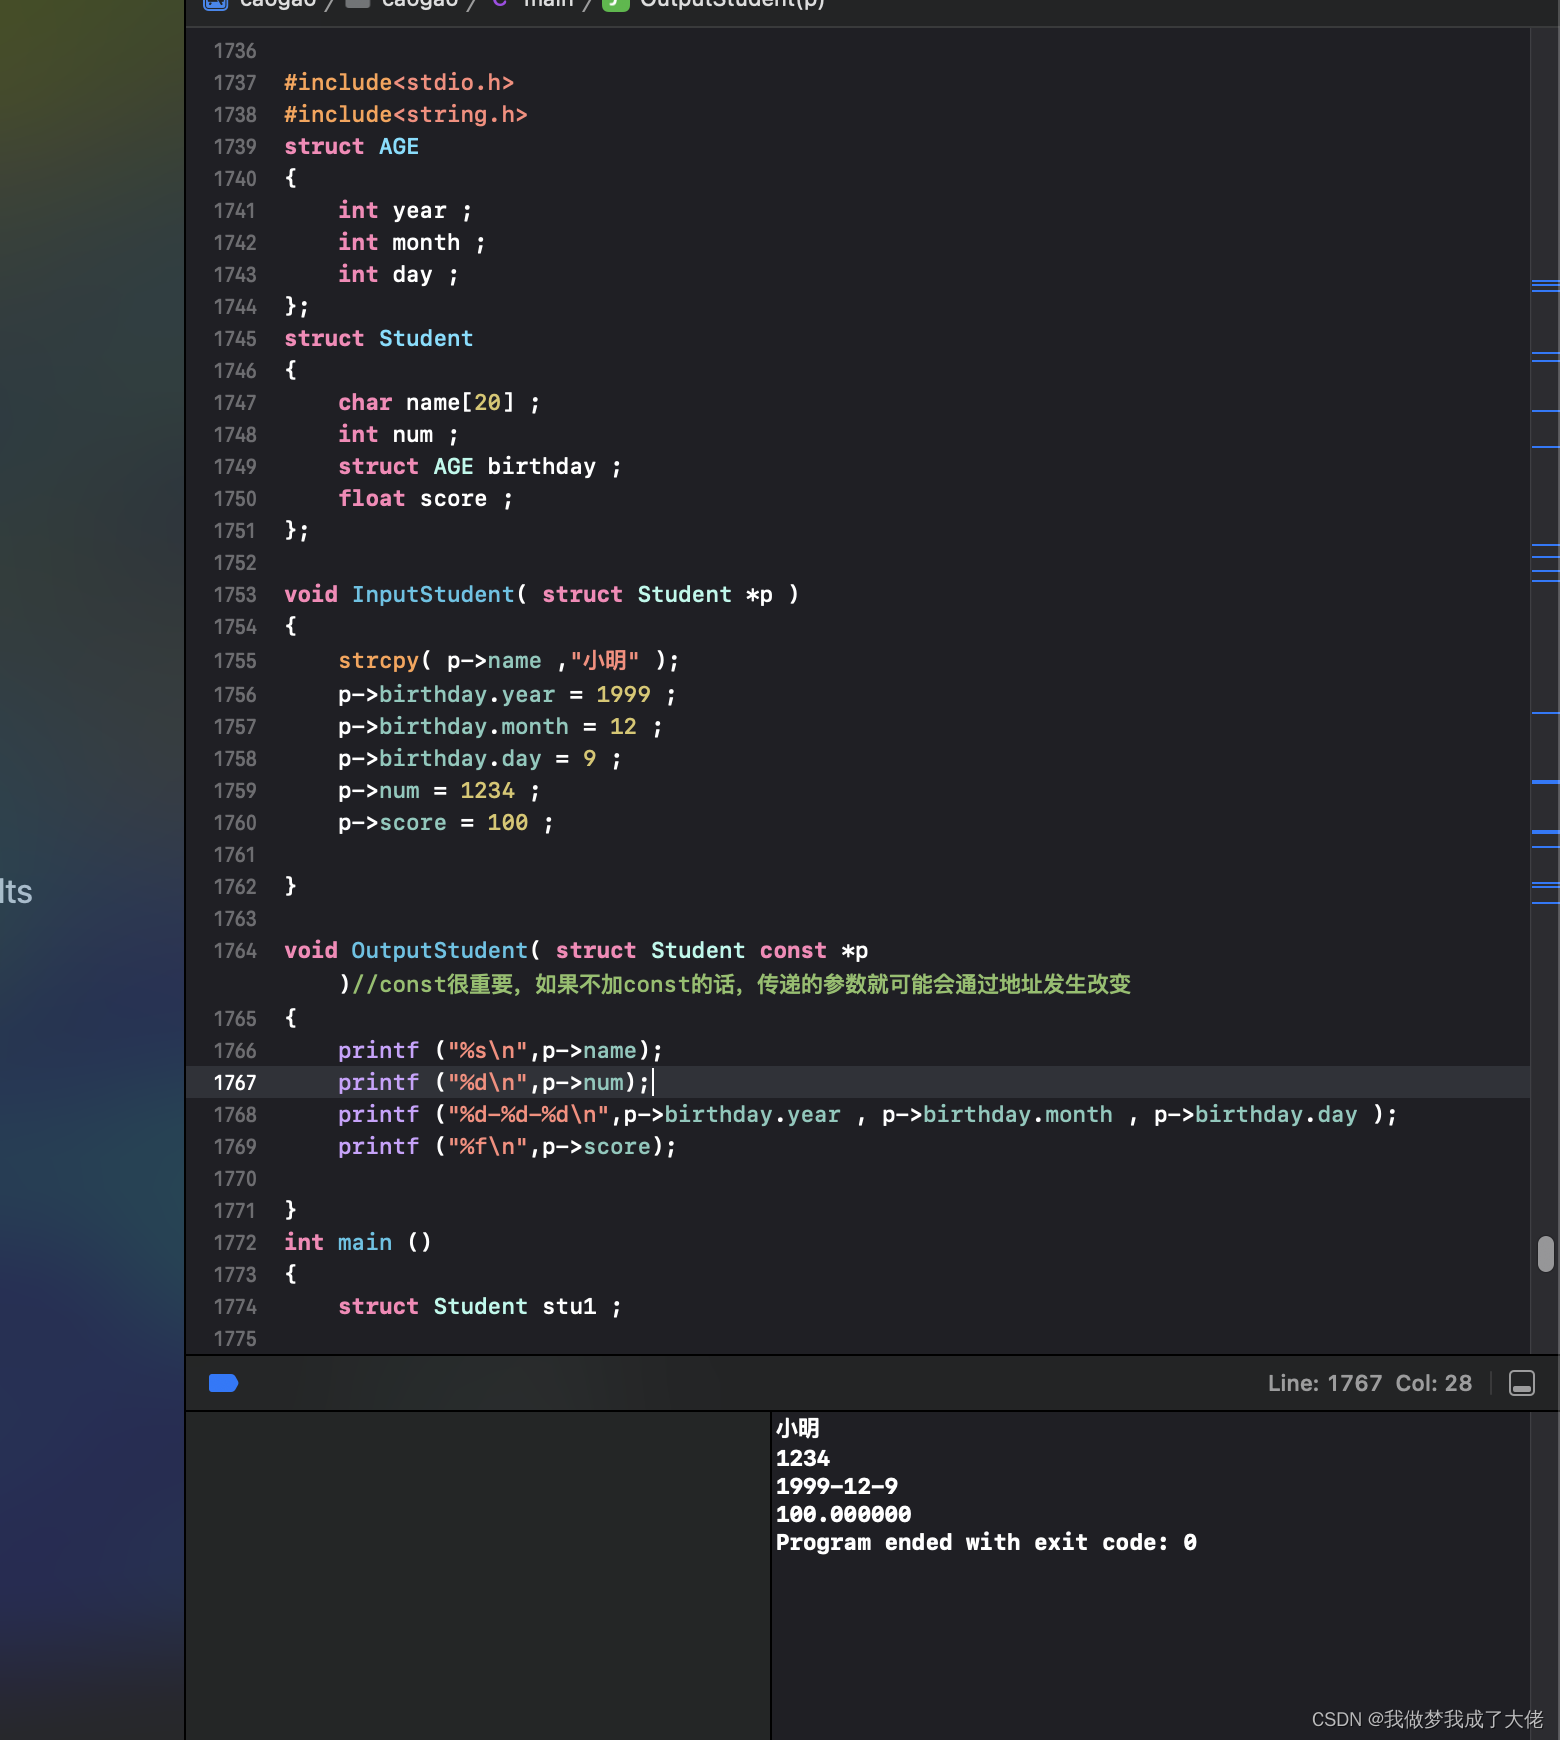1560x1740 pixels.
Task: Click the int day member line
Action: tap(398, 275)
